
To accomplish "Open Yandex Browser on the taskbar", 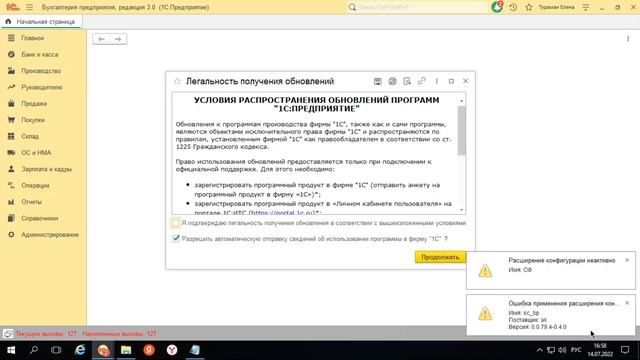I will [172, 350].
